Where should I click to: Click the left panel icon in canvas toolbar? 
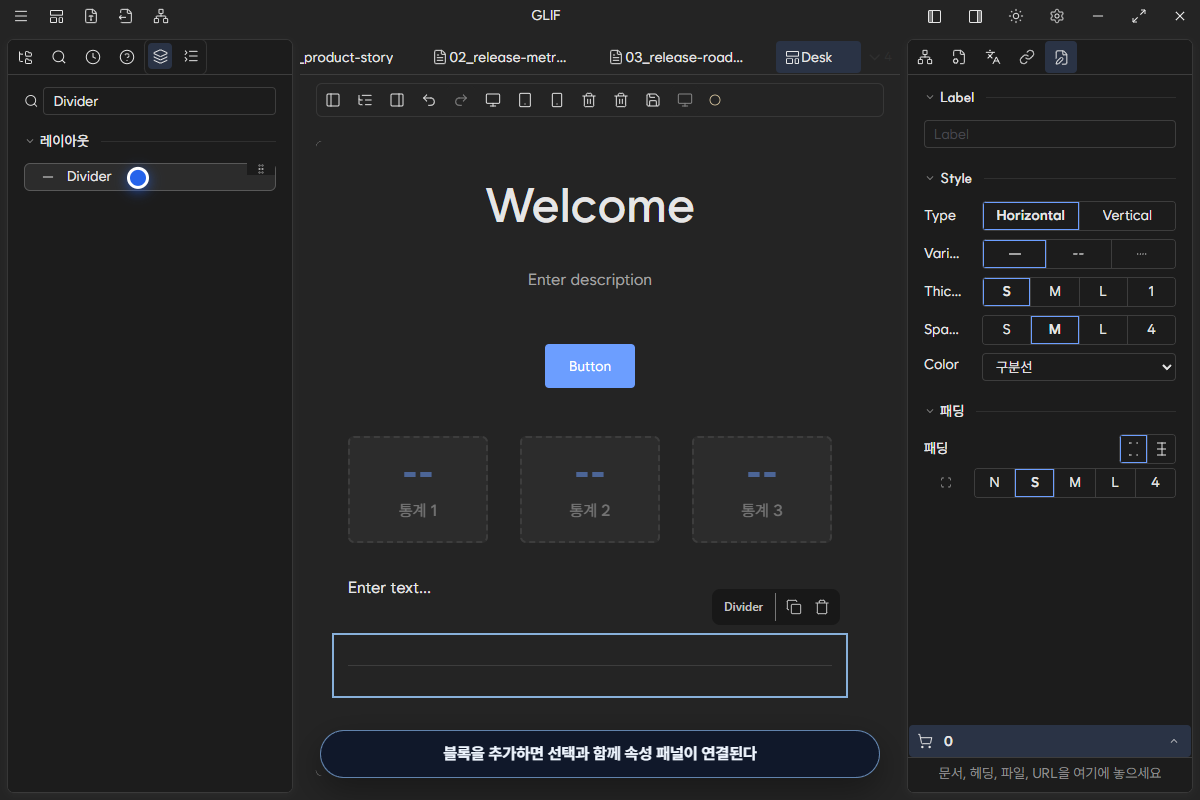pos(333,100)
